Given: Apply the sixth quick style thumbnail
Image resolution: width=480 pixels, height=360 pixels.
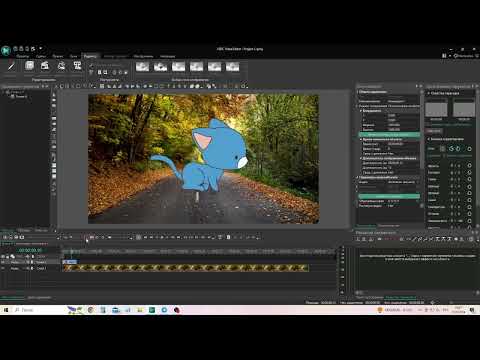Looking at the screenshot, I should click(232, 67).
